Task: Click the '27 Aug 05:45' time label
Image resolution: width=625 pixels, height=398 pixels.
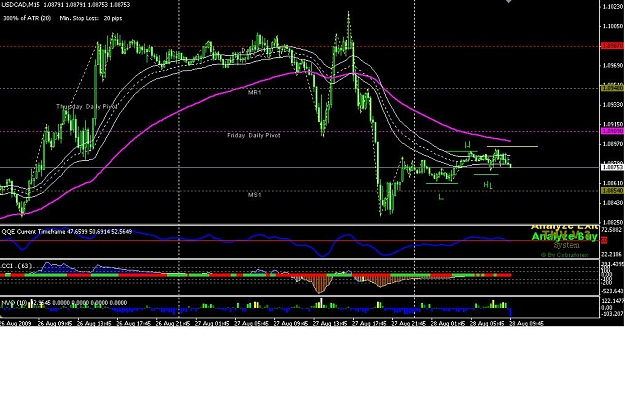Action: 251,323
